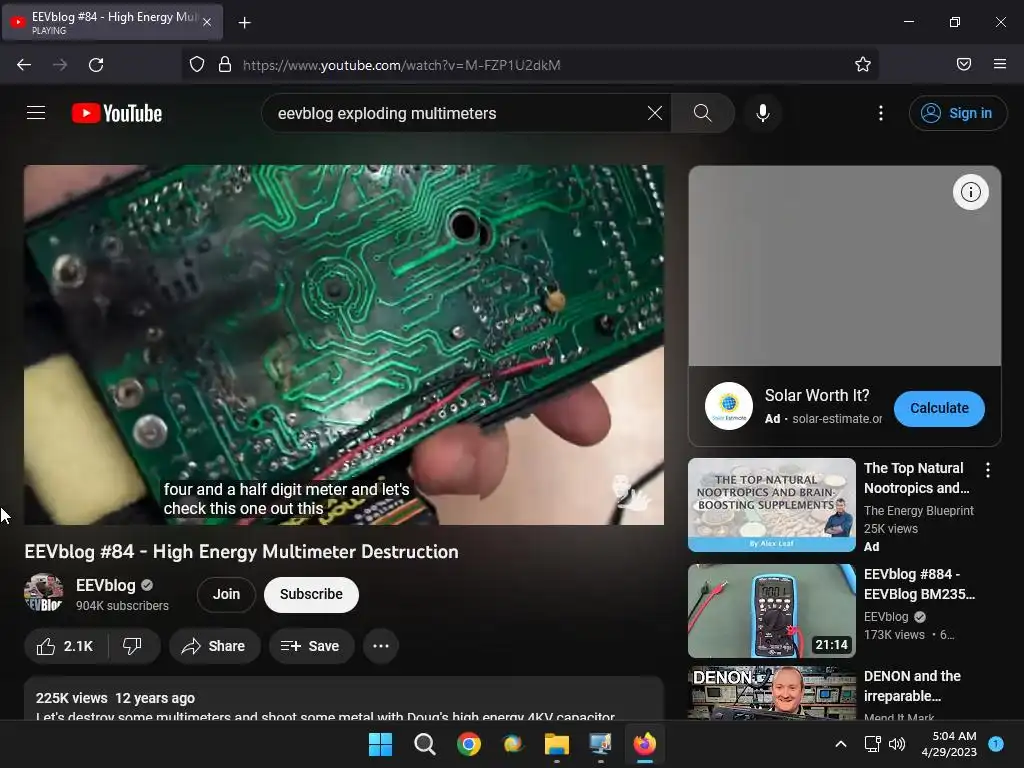Open The Energy Blueprint channel name
Screen dimensions: 1024x768
(x=918, y=511)
